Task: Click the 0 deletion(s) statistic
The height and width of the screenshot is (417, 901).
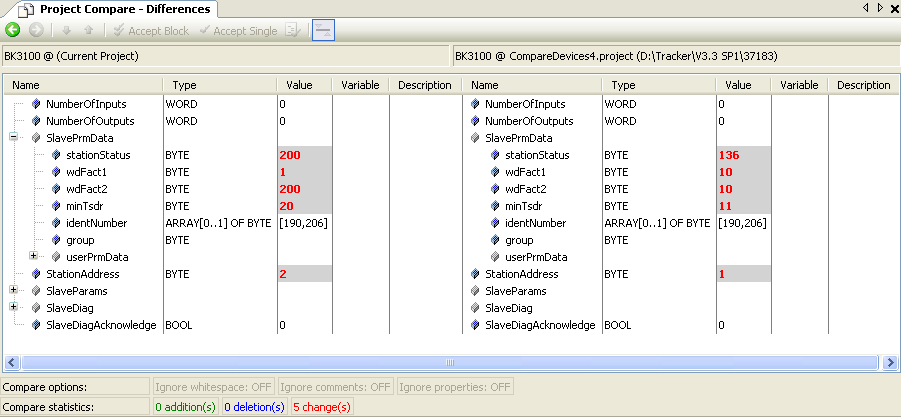Action: 254,407
